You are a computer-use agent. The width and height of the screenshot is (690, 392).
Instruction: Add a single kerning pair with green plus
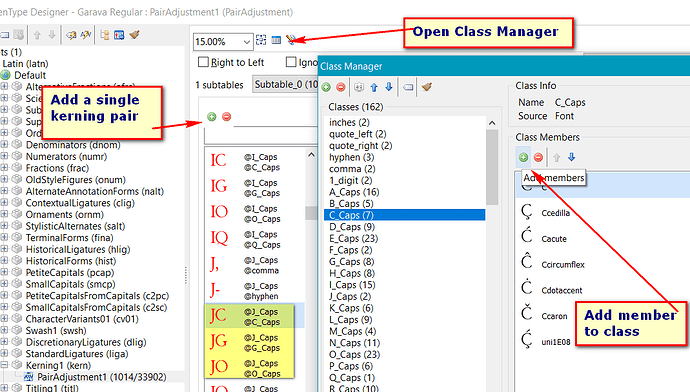212,117
